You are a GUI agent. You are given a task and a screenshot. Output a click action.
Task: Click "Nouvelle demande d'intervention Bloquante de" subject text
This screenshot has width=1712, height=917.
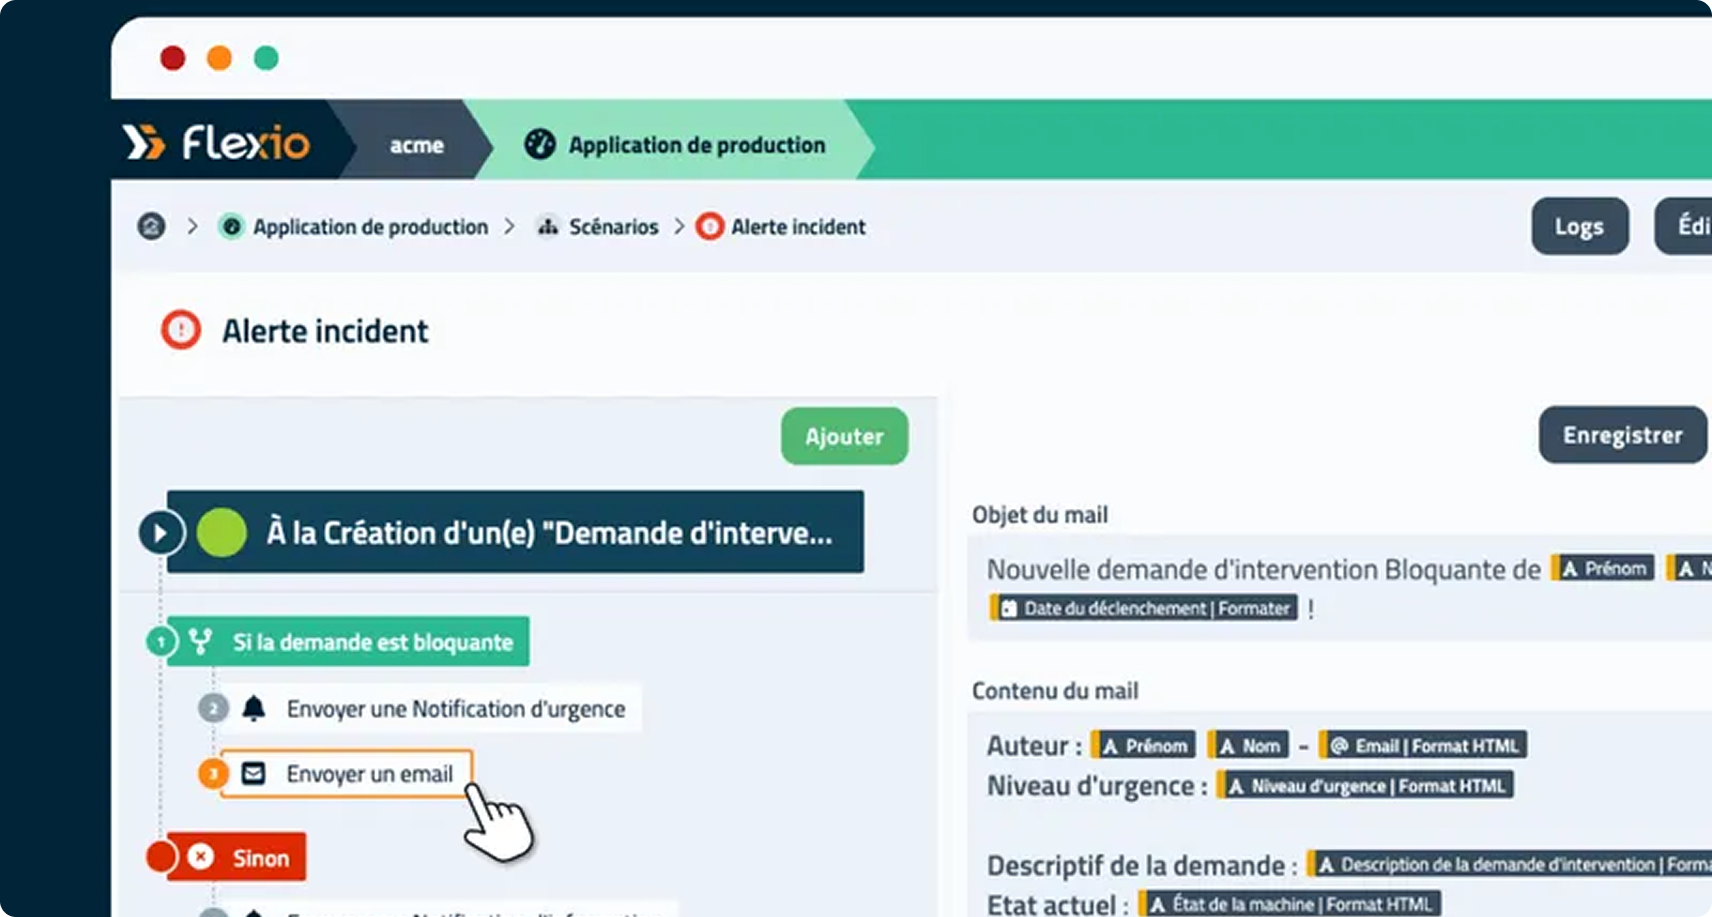click(1264, 569)
